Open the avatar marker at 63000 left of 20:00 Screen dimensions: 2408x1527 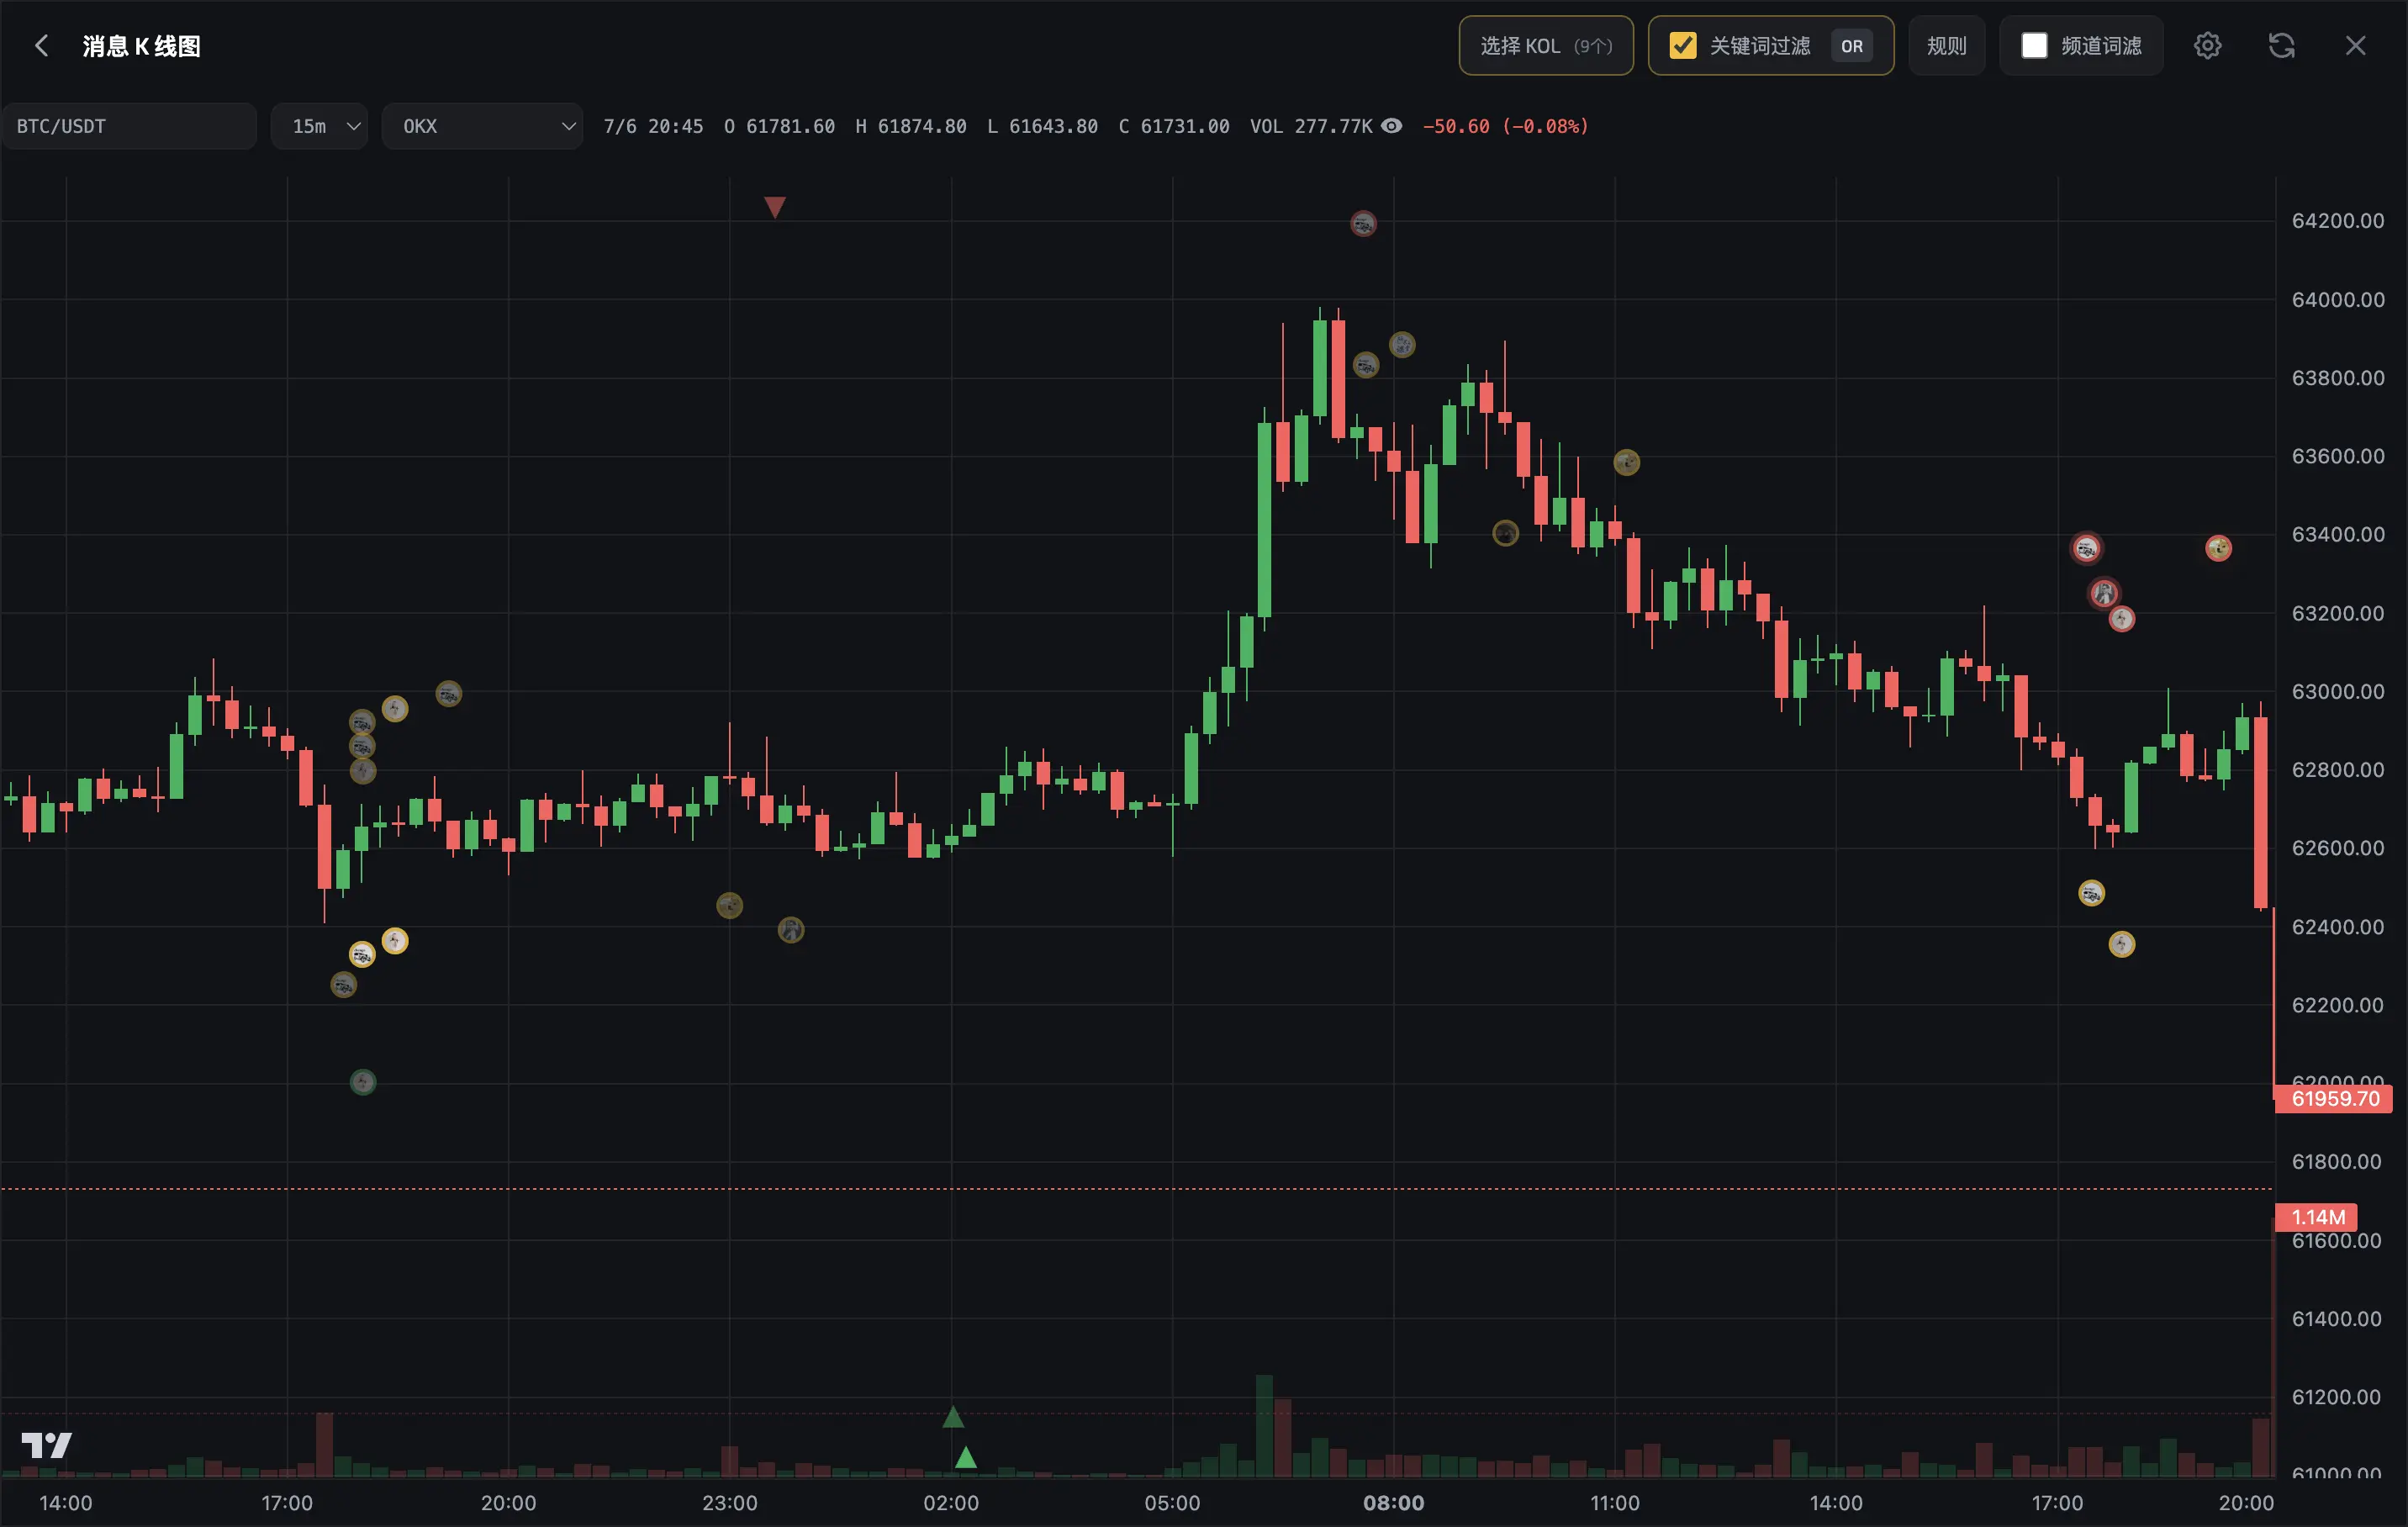click(448, 694)
